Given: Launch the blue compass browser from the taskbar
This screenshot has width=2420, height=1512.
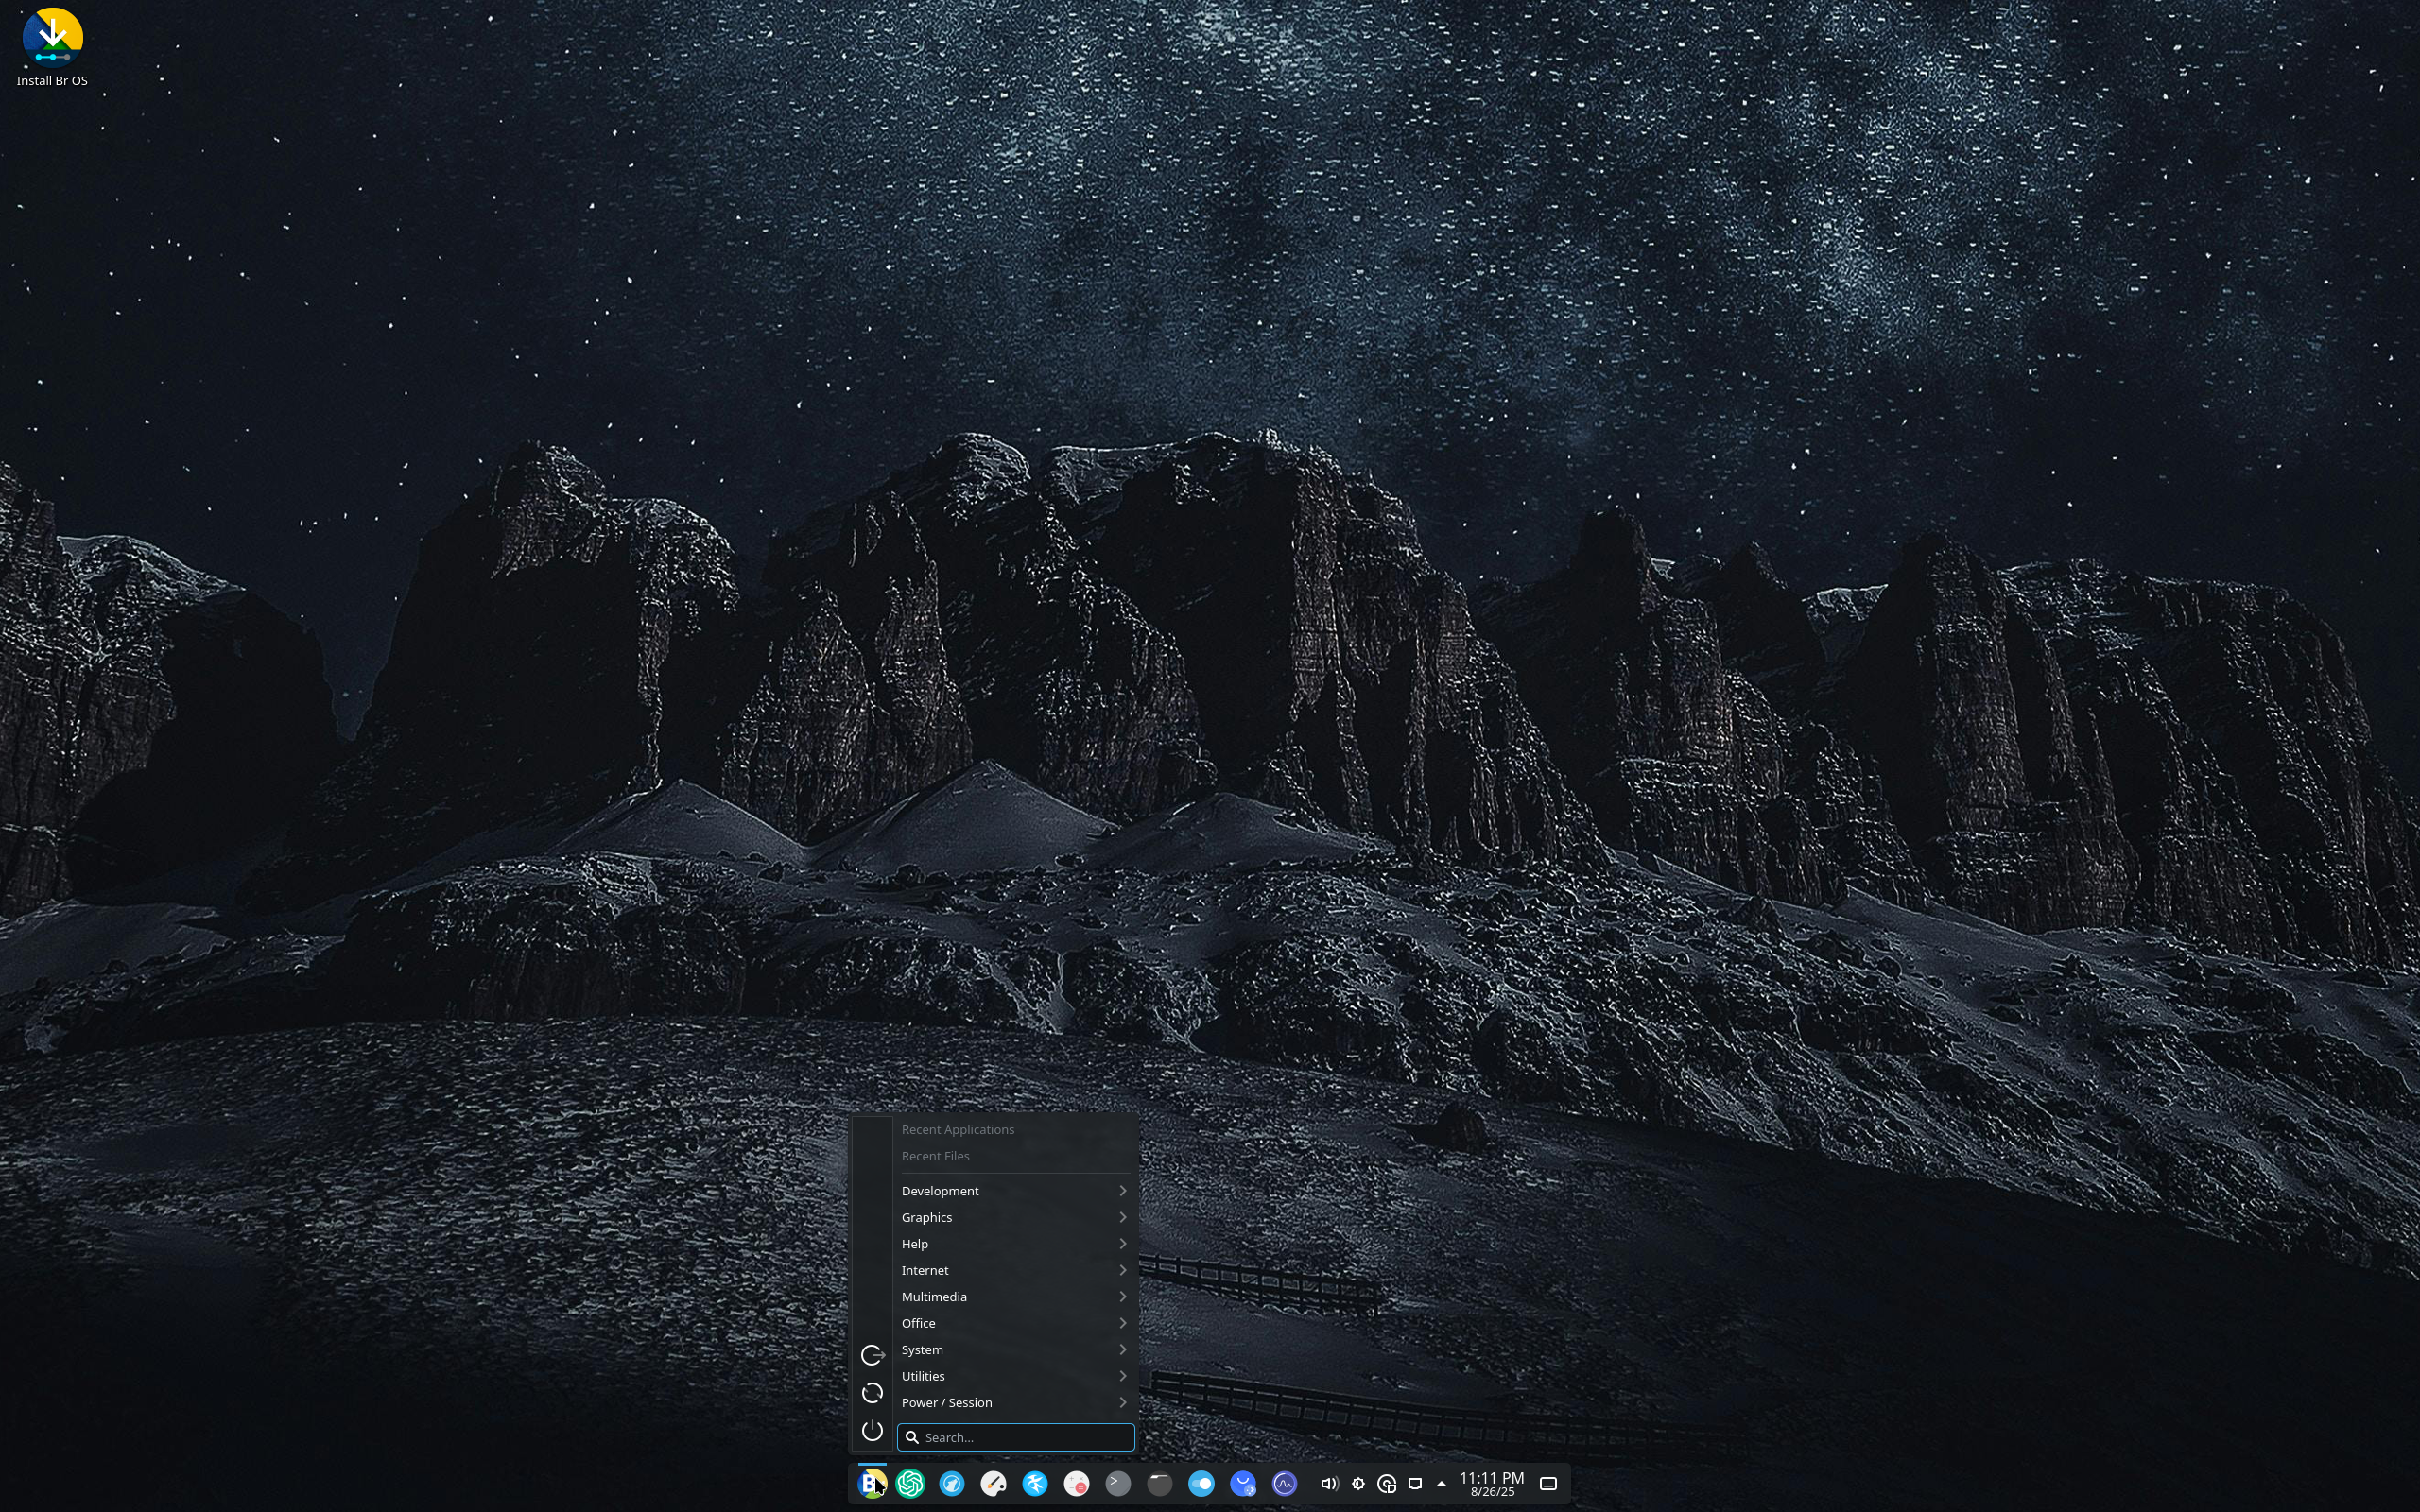Looking at the screenshot, I should 953,1483.
